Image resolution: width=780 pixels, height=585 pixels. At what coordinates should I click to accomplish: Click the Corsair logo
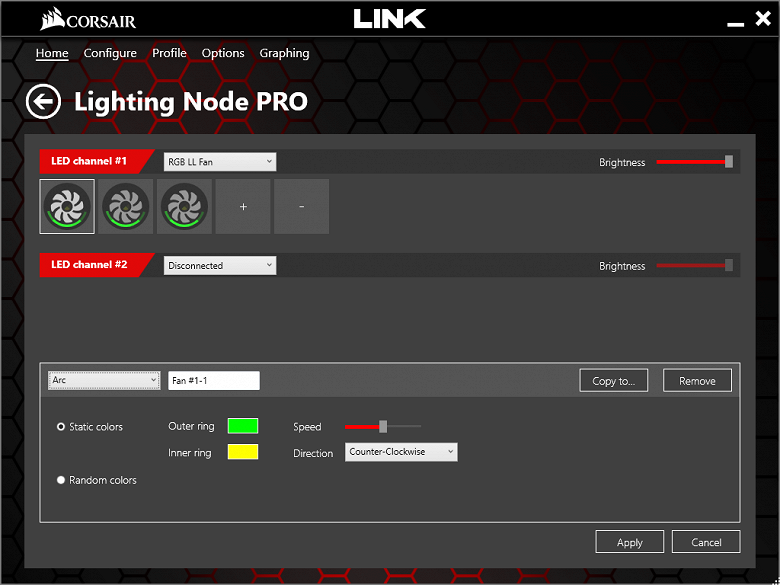tap(88, 19)
